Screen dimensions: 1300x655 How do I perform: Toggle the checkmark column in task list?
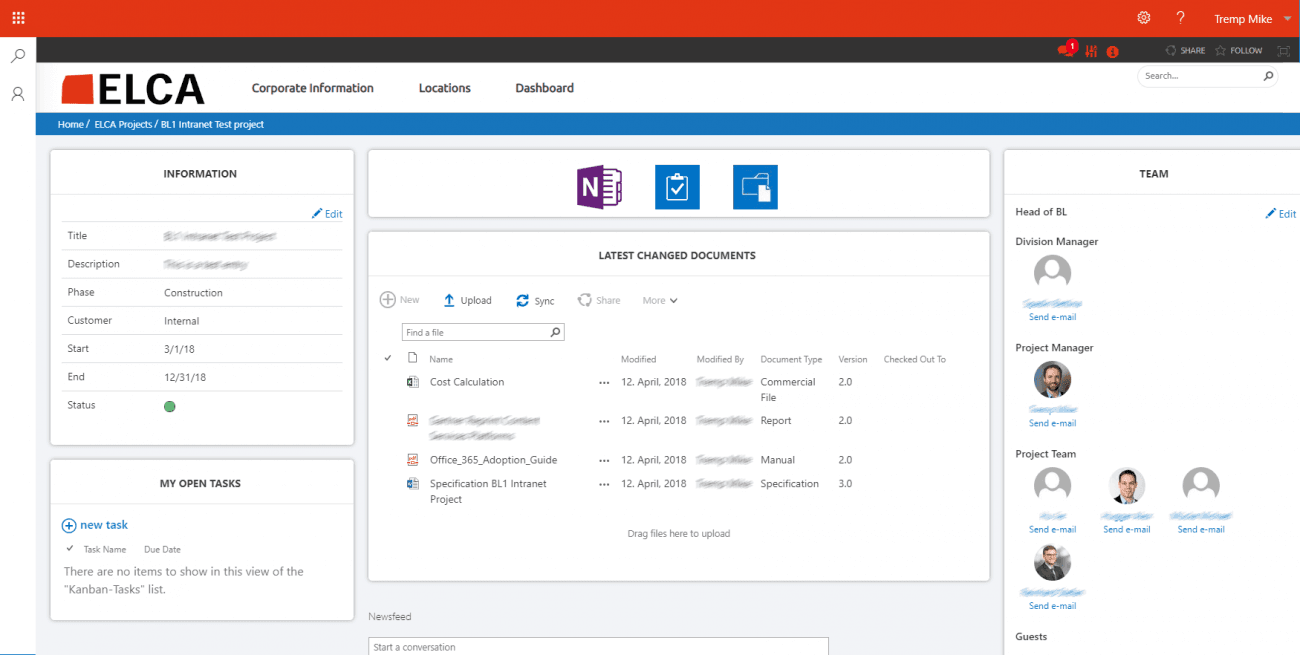point(69,549)
